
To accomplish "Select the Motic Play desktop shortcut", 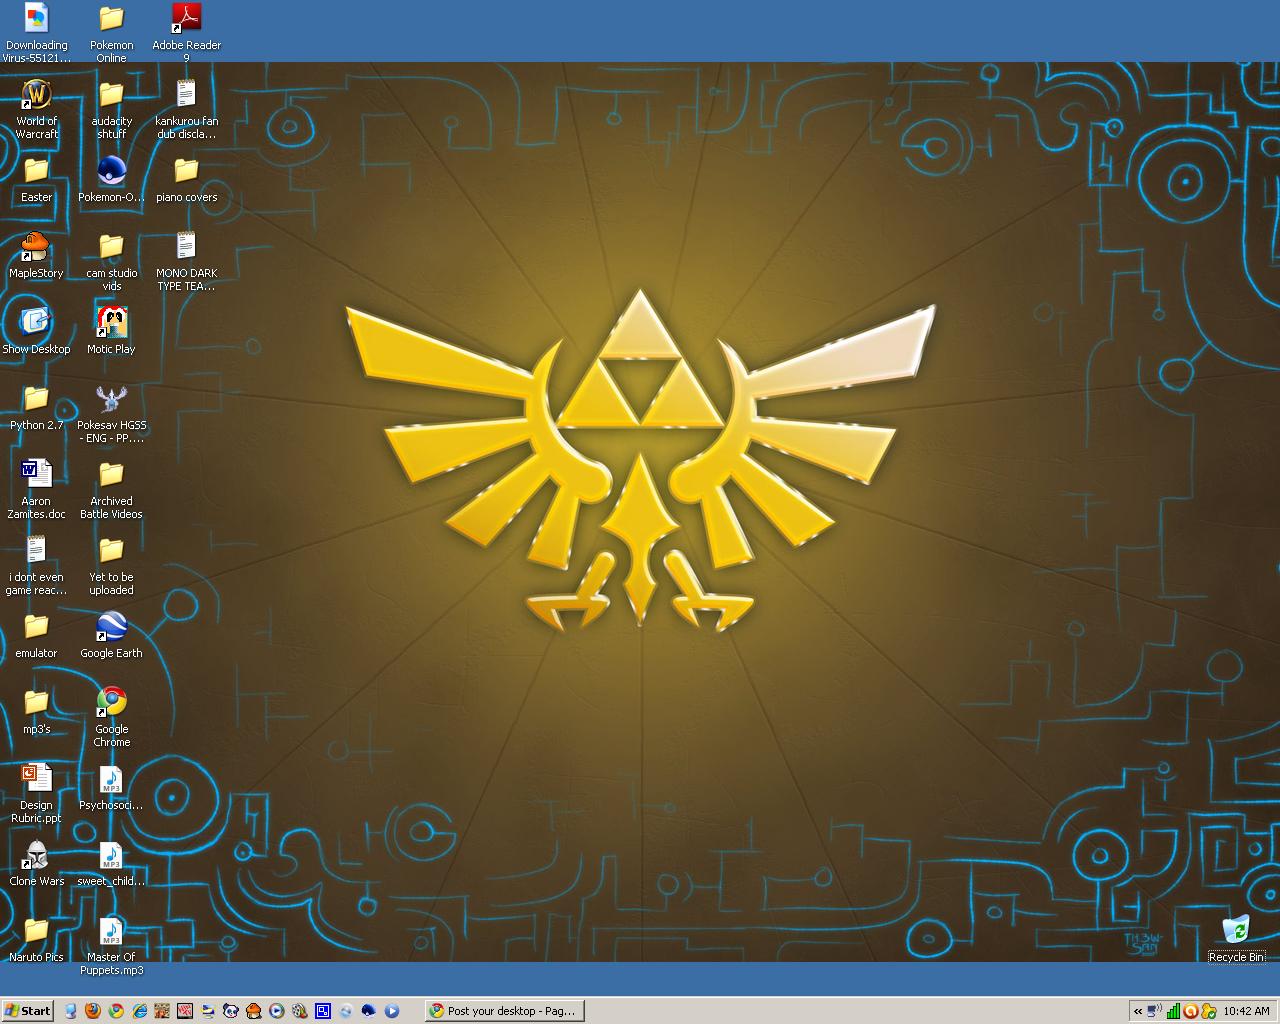I will 111,323.
